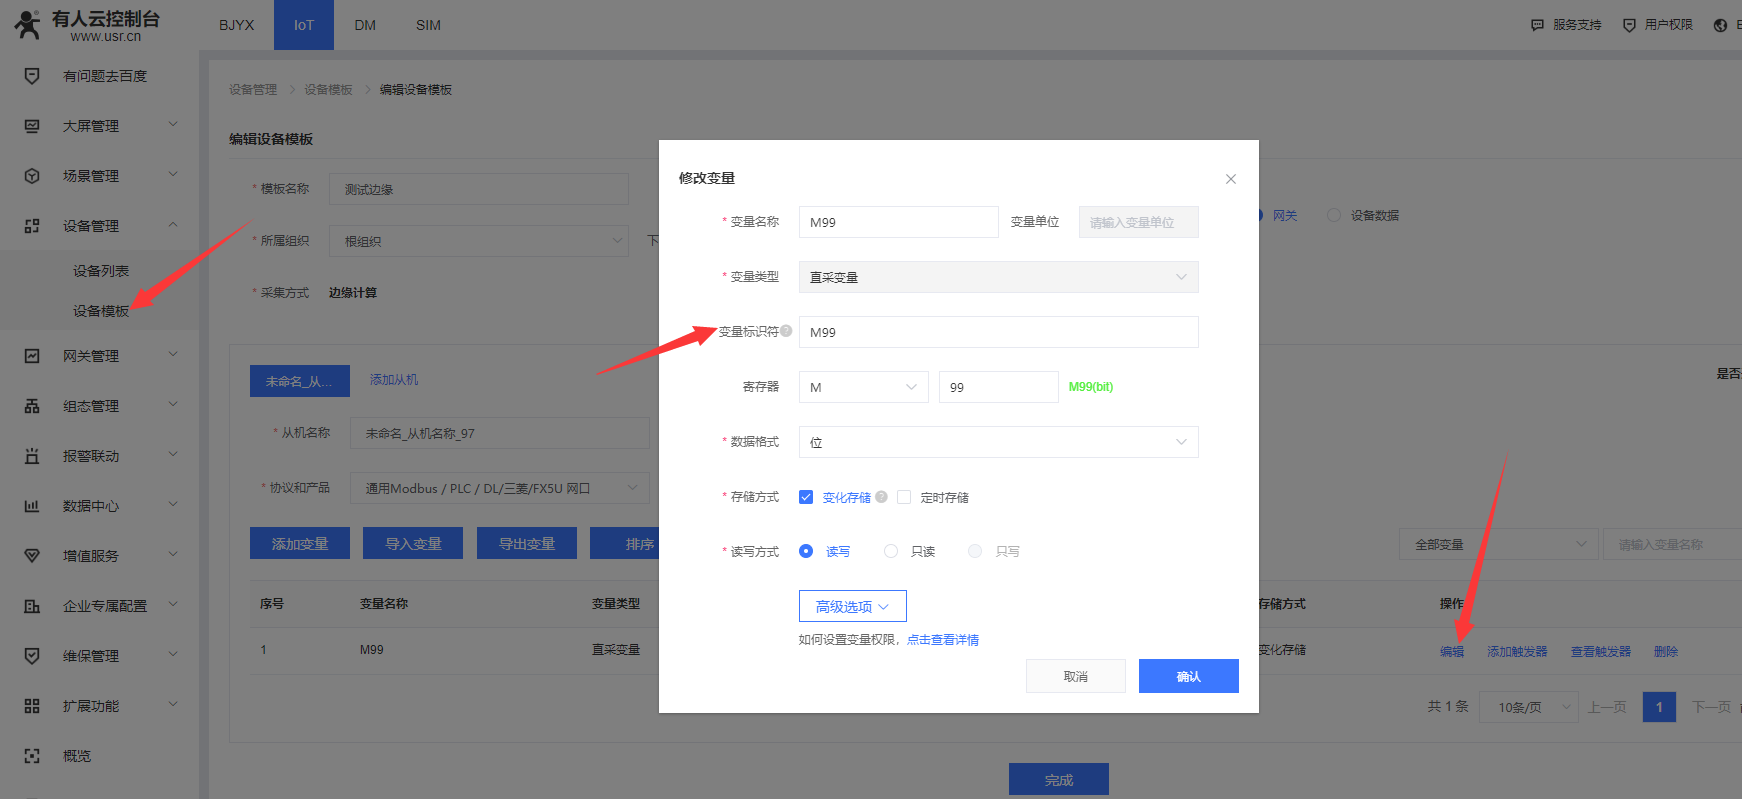Click the 报警联动 sidebar icon
The width and height of the screenshot is (1742, 799).
pos(32,456)
